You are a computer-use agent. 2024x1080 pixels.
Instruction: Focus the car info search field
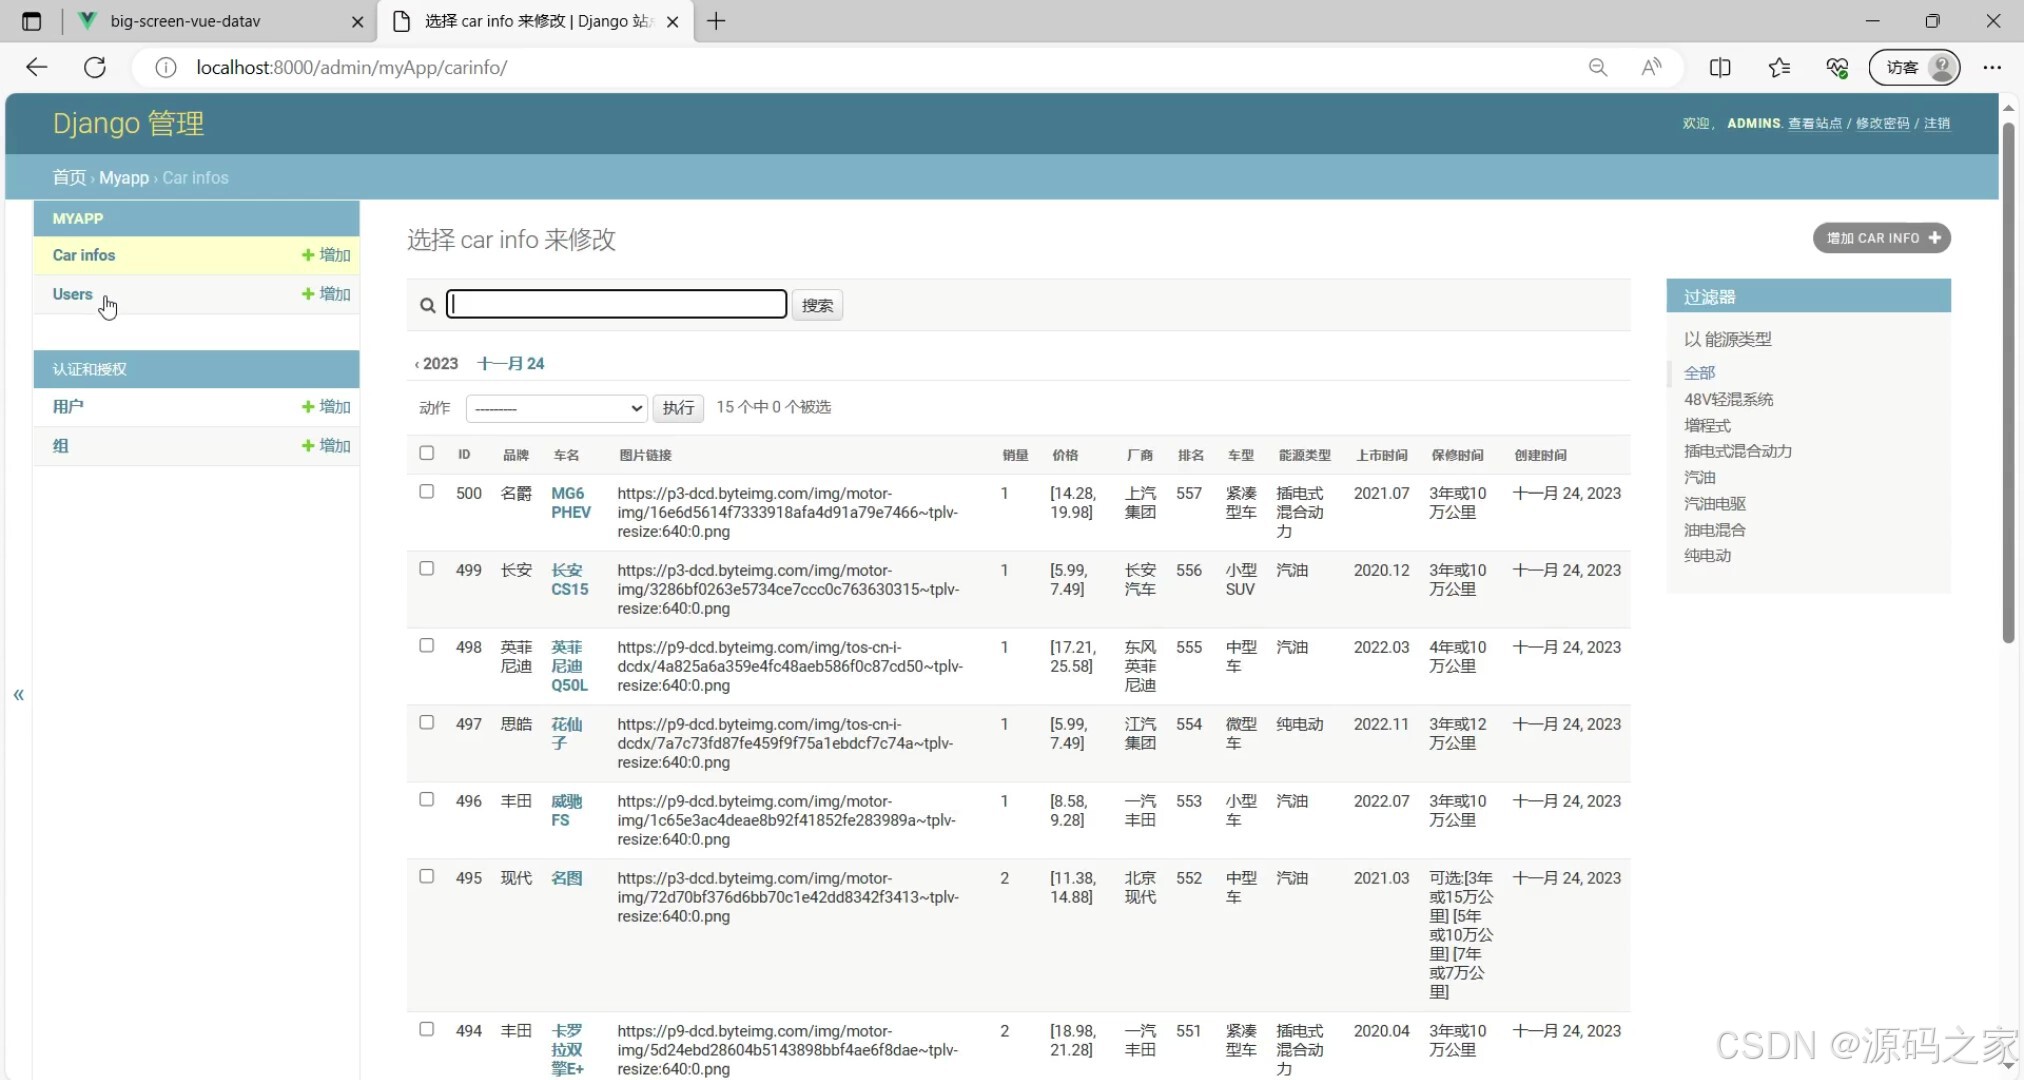(616, 304)
